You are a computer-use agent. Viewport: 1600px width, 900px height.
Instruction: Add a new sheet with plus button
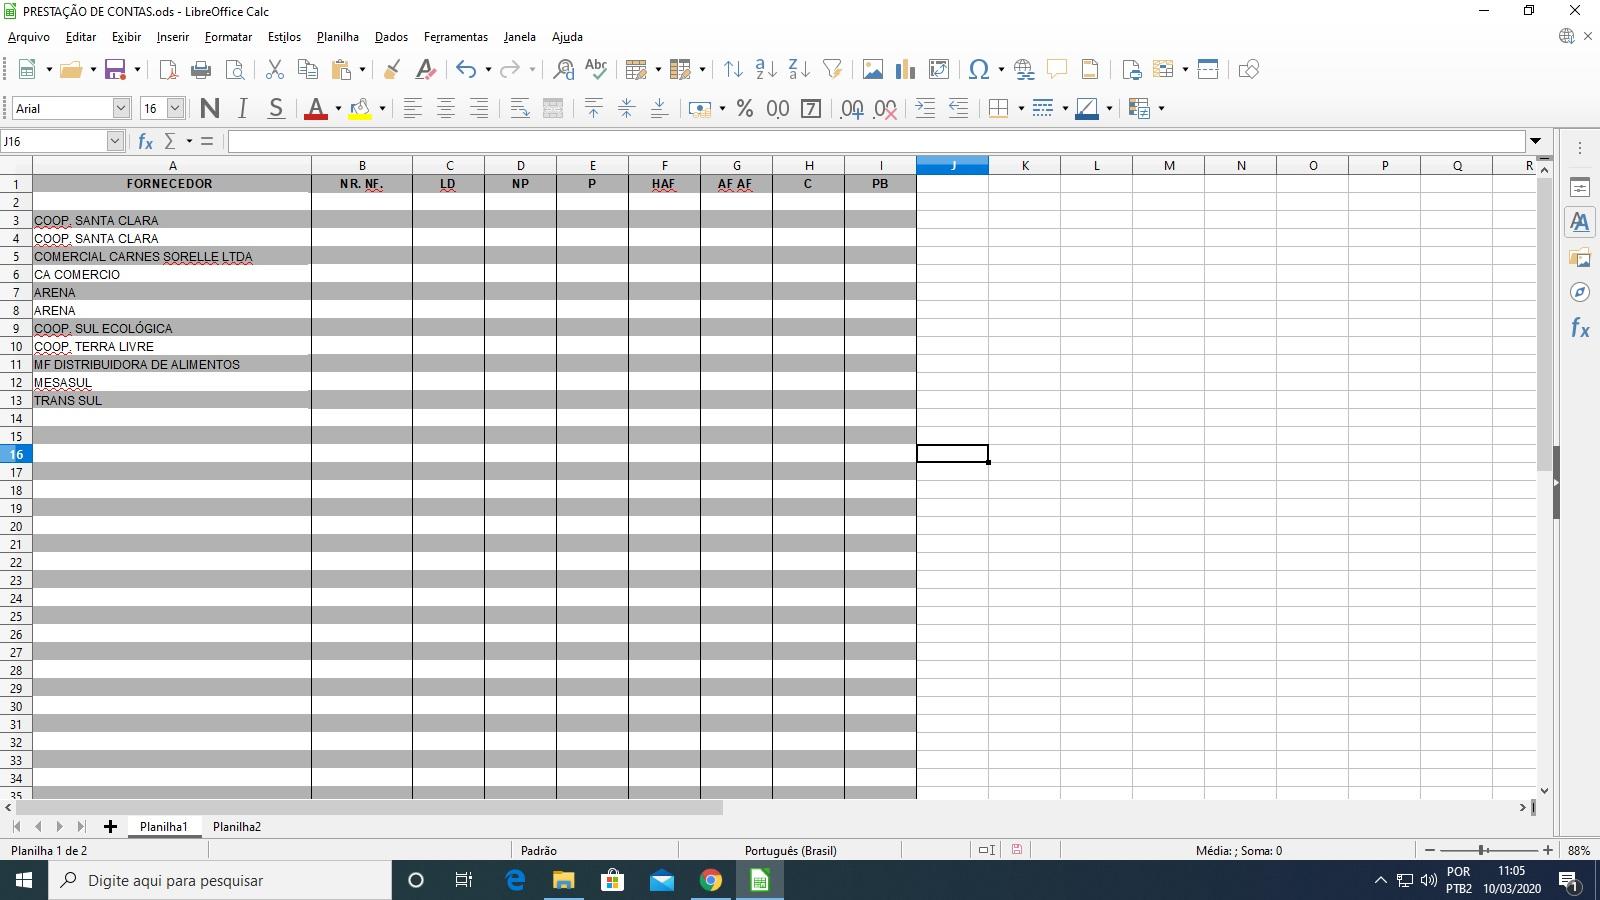click(x=110, y=826)
